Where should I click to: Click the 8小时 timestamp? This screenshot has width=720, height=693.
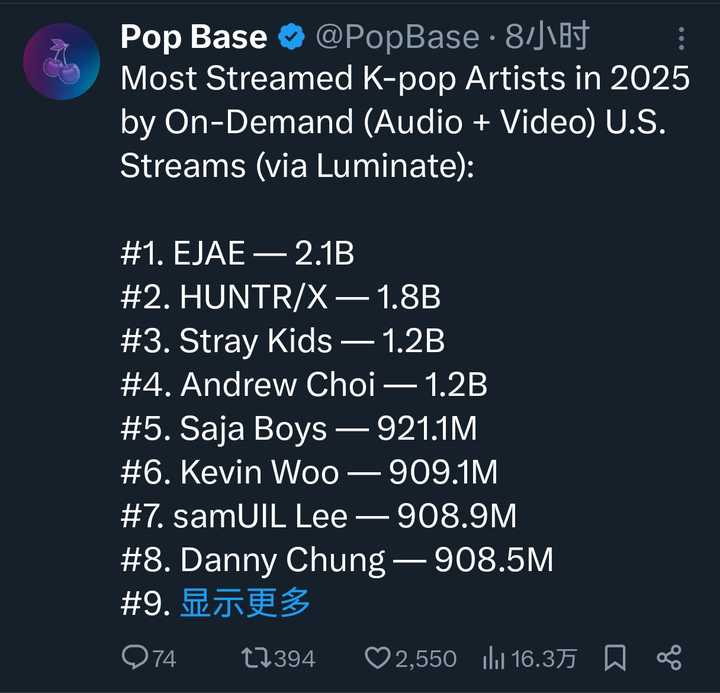pos(547,38)
